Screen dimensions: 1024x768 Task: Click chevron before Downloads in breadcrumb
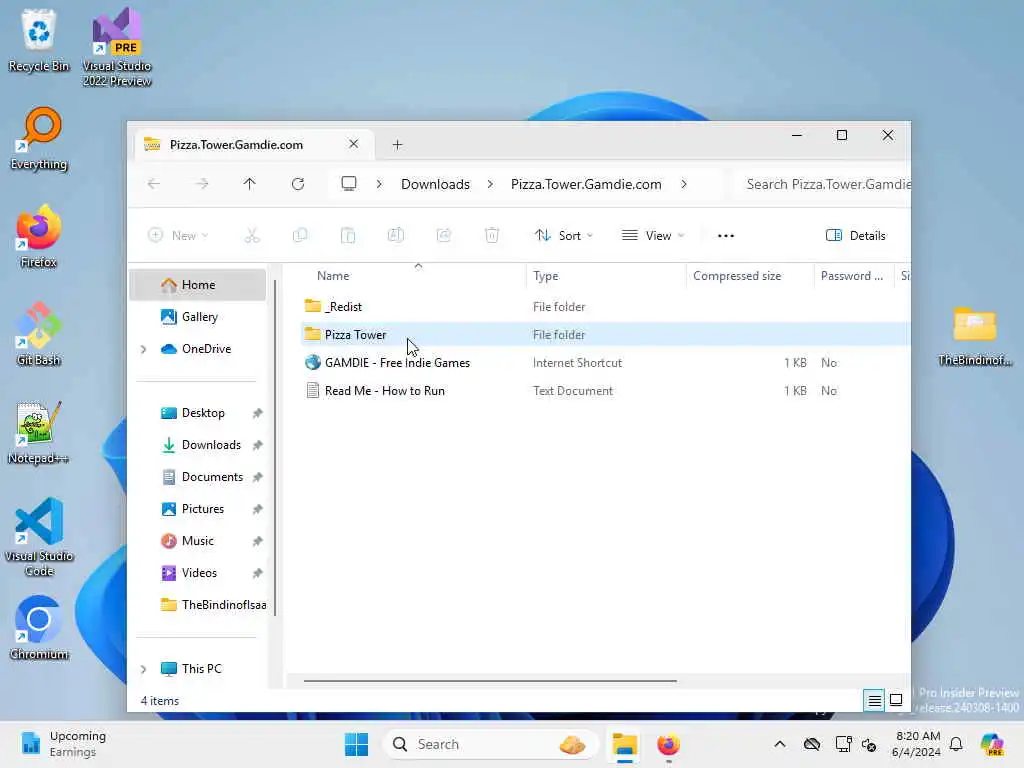coord(379,184)
